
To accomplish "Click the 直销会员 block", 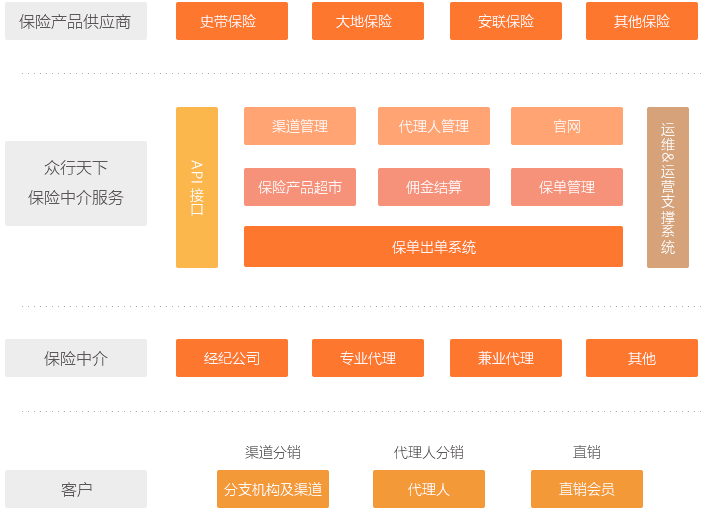I will [x=586, y=489].
